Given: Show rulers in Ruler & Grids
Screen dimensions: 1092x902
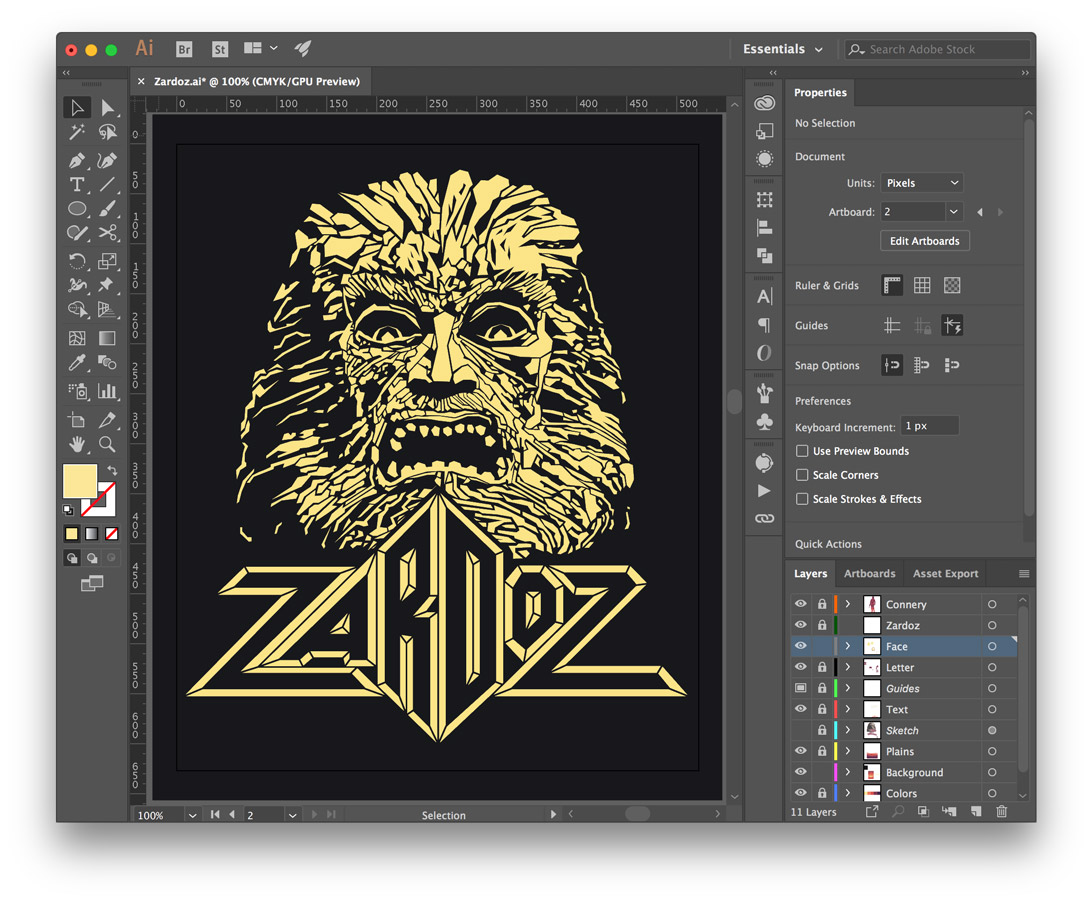Looking at the screenshot, I should tap(892, 286).
